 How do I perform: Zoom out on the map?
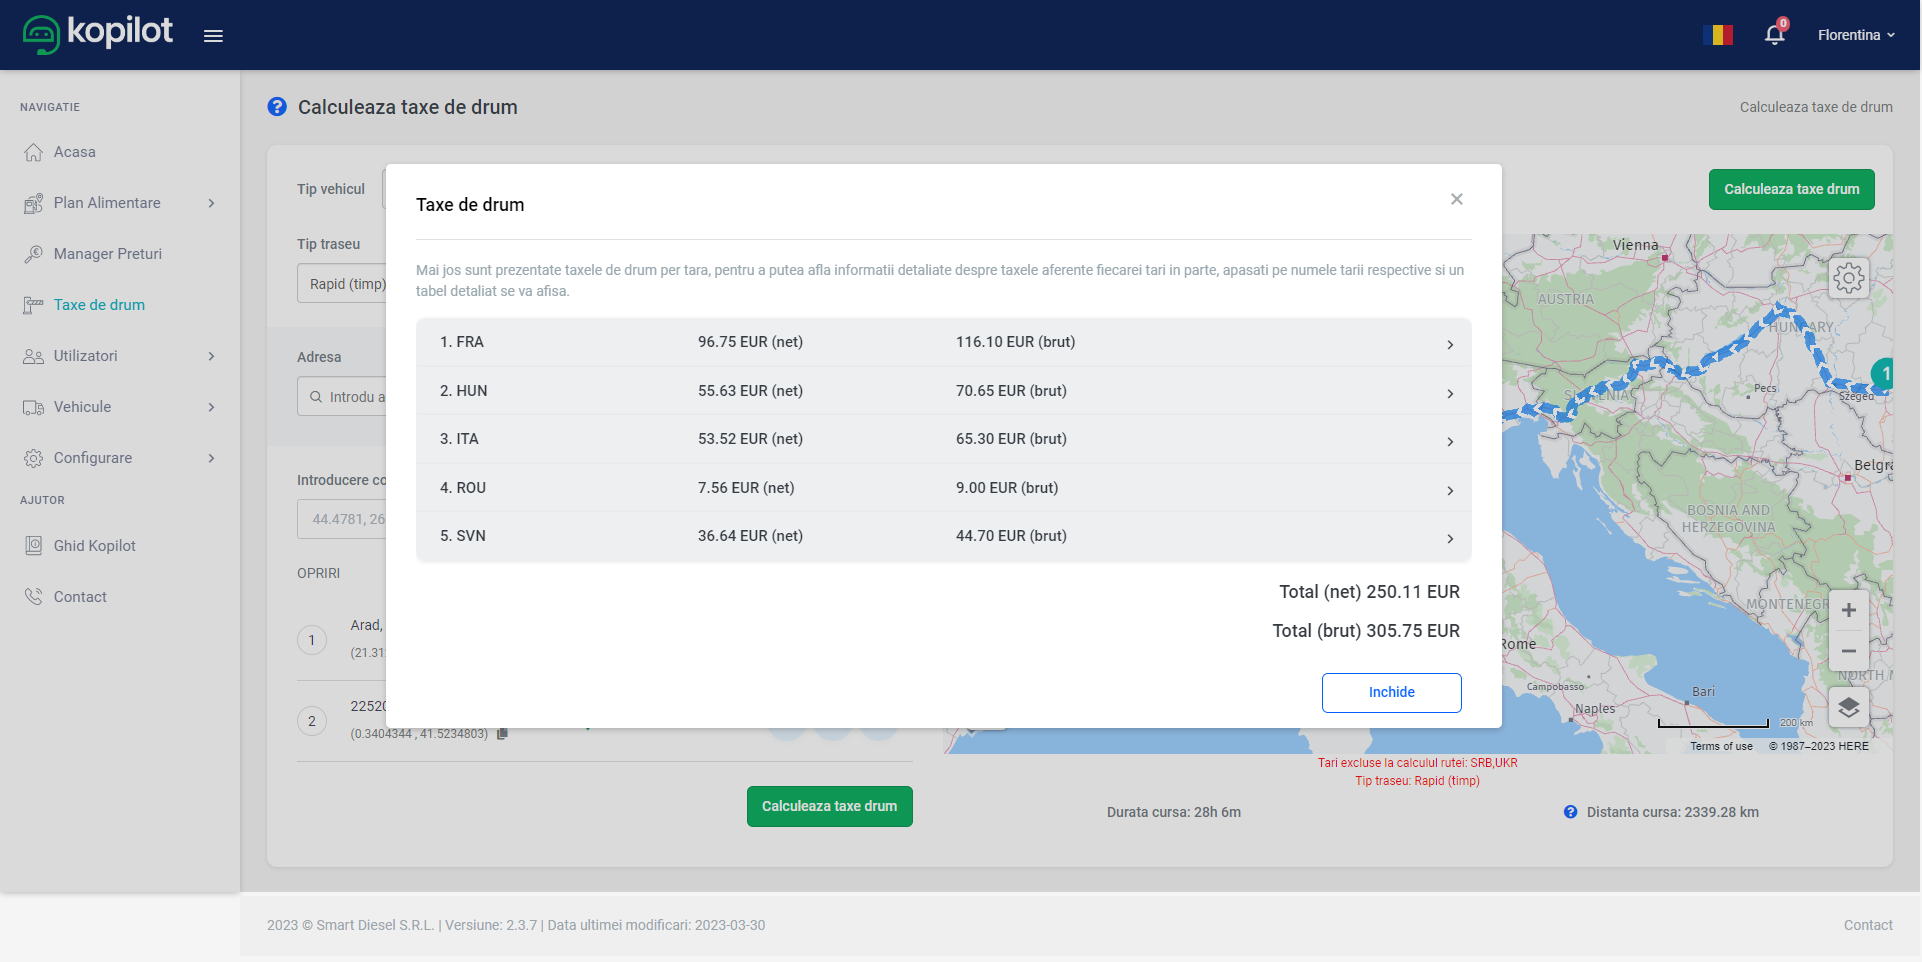tap(1848, 651)
